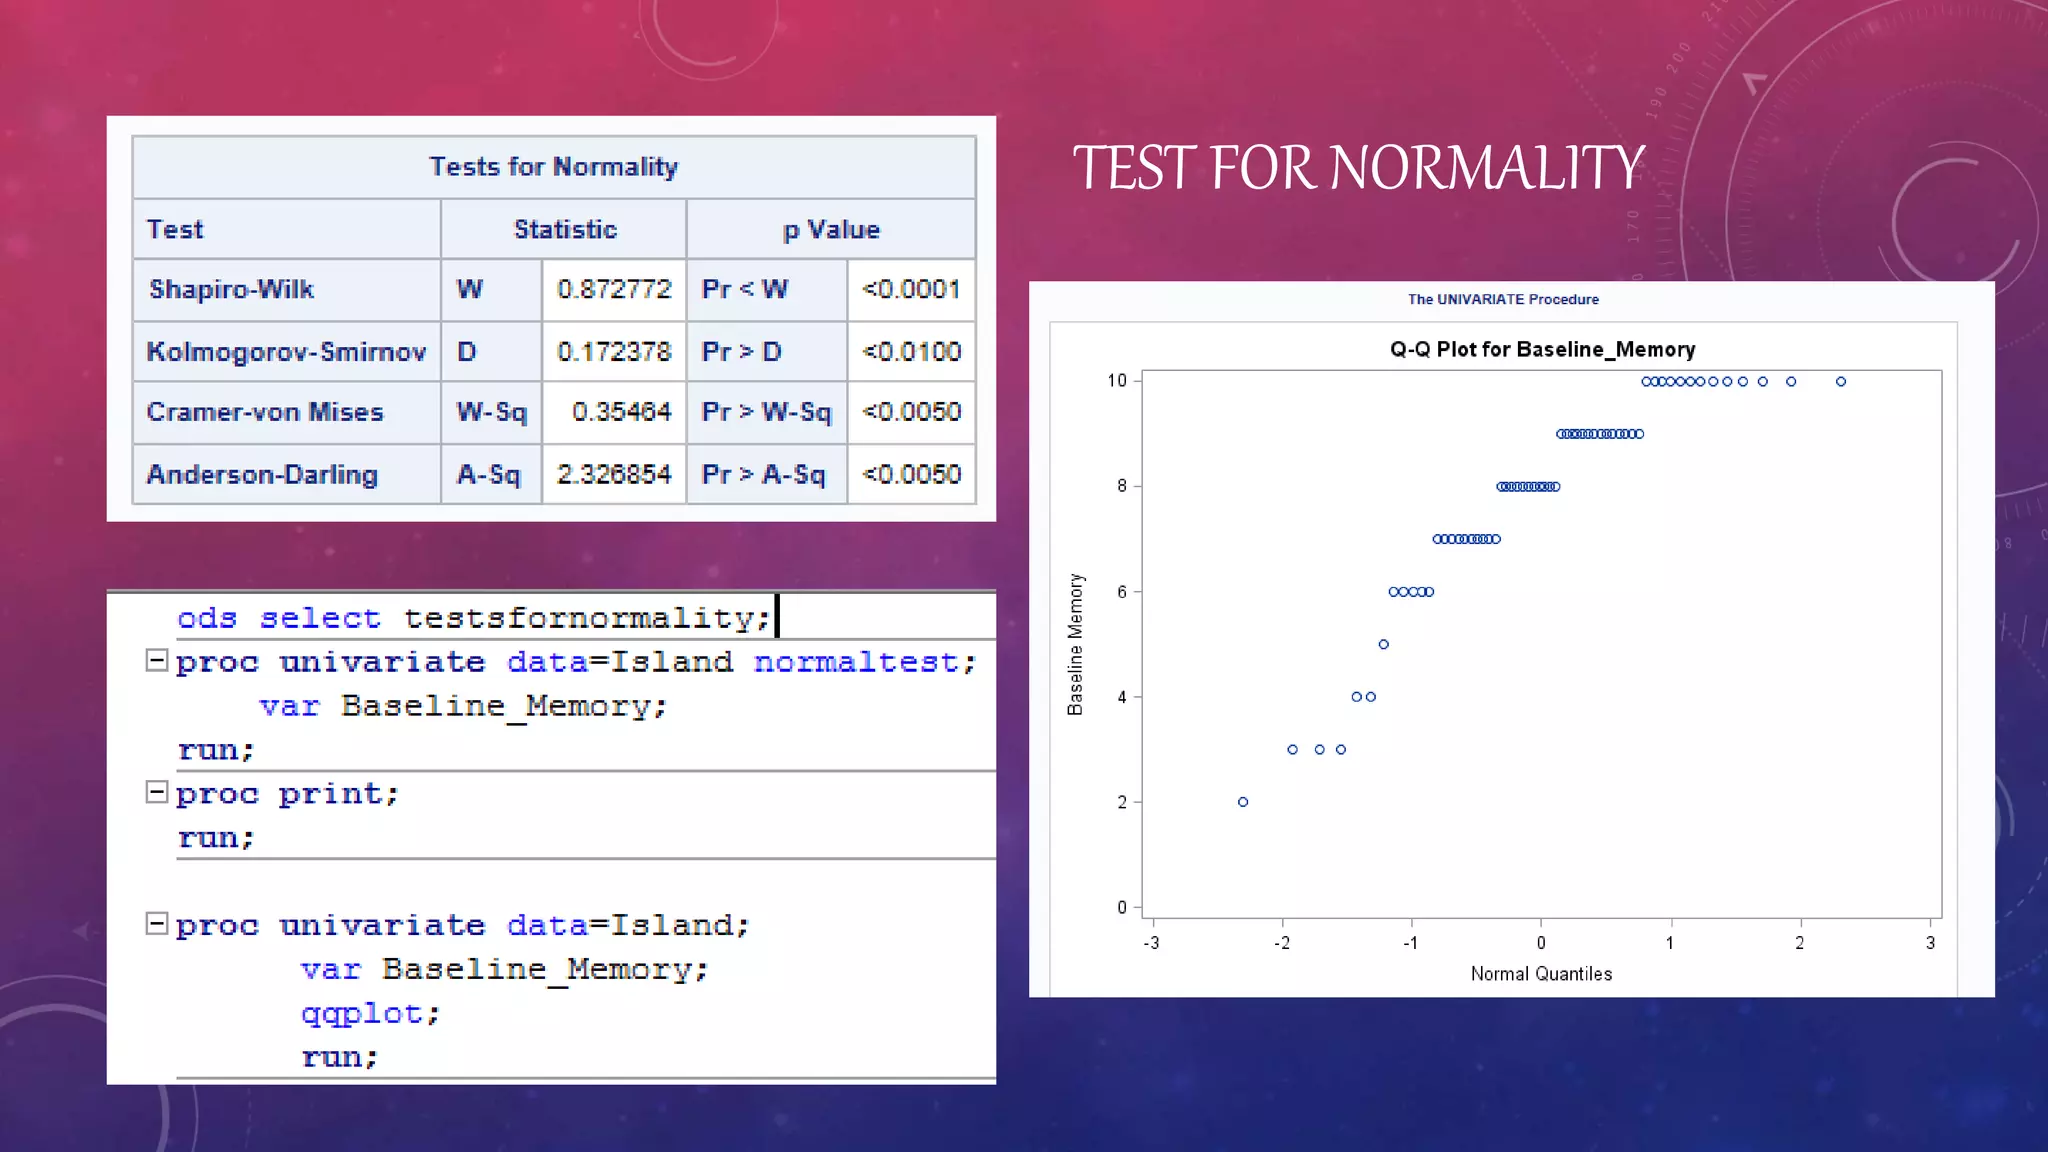Click the Anderson-Darling row label
The image size is (2048, 1152).
pyautogui.click(x=262, y=475)
